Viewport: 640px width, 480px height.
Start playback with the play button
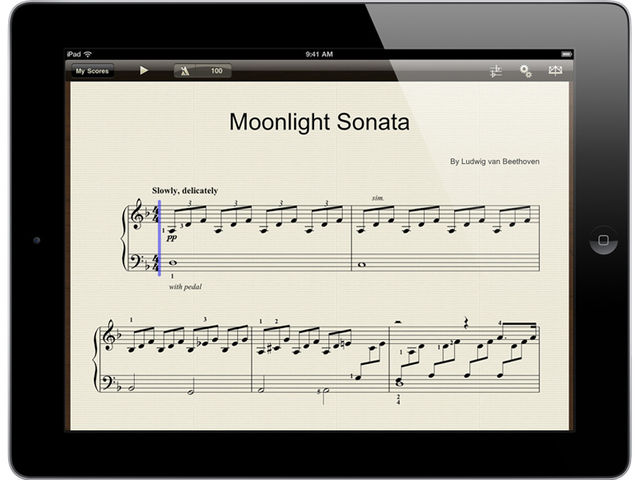tap(144, 71)
